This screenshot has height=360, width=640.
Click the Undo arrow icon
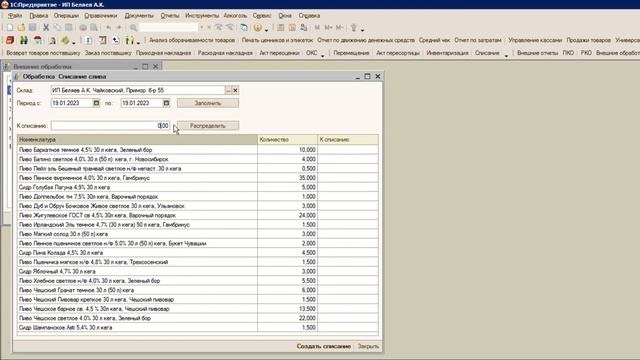point(108,28)
